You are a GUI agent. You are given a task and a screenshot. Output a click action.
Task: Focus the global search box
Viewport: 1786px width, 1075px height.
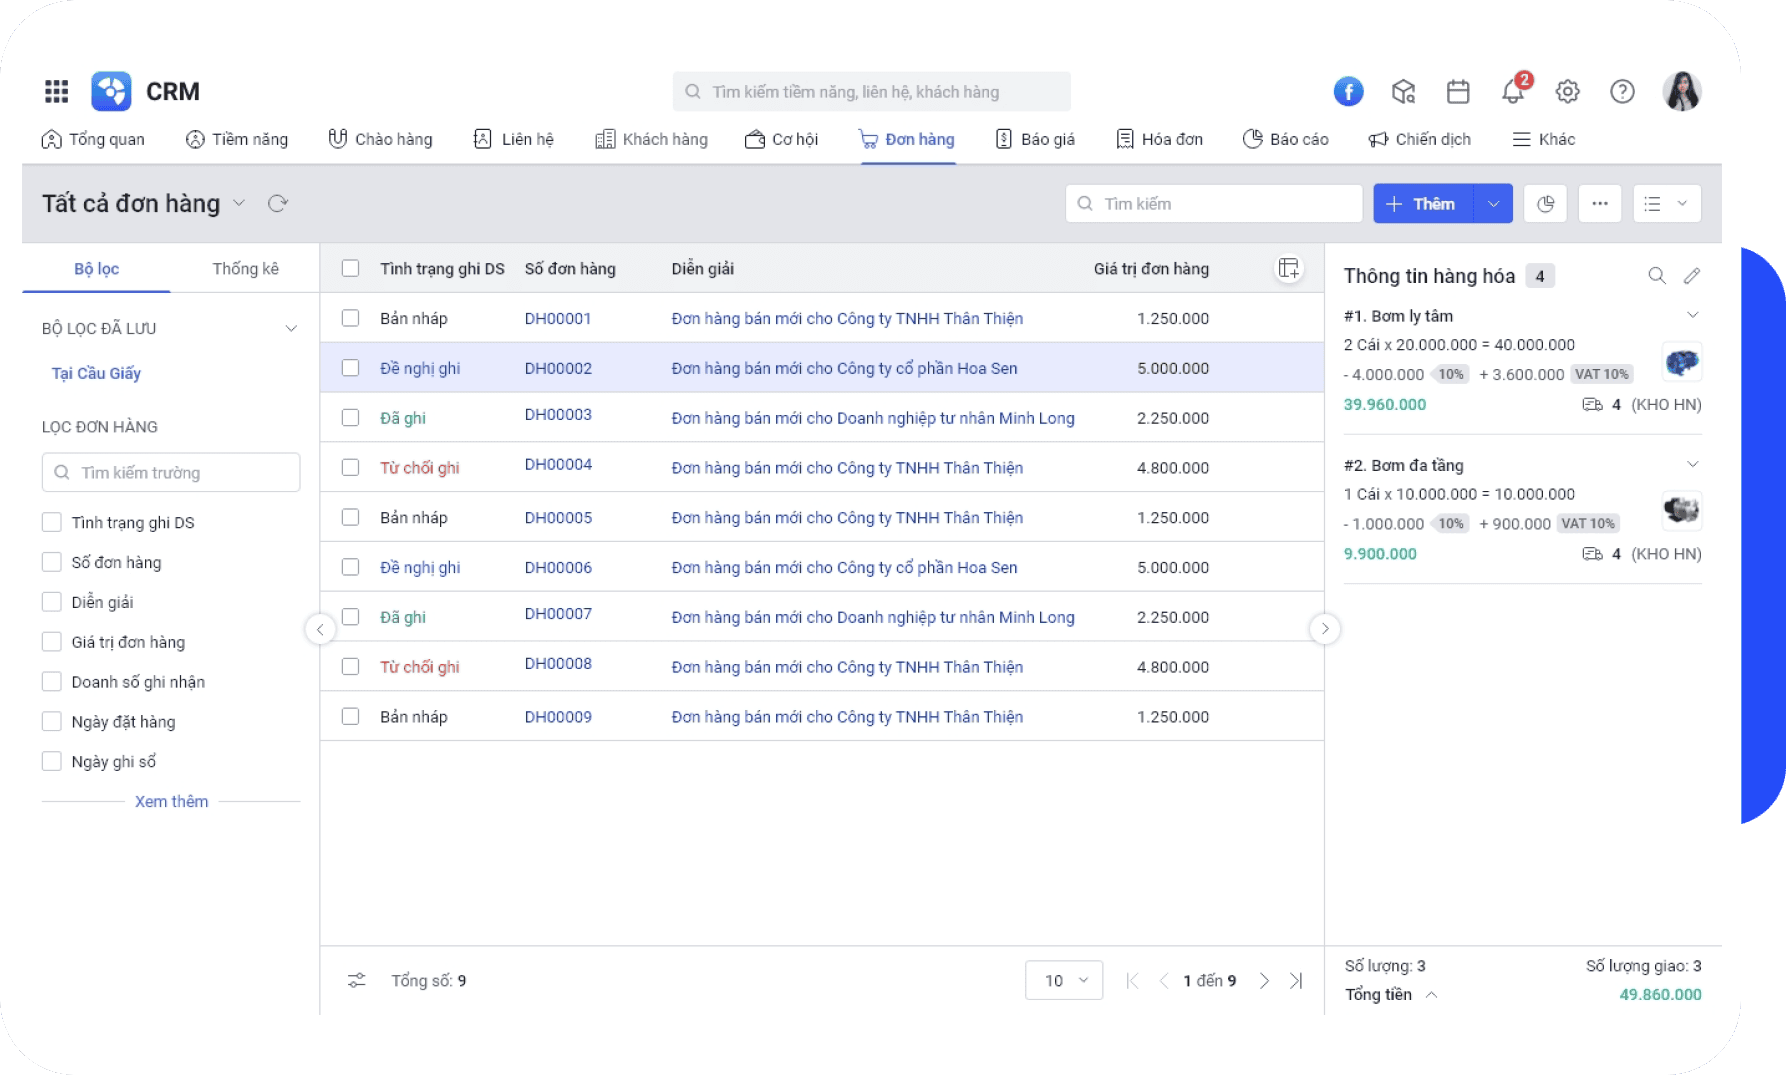(x=871, y=92)
